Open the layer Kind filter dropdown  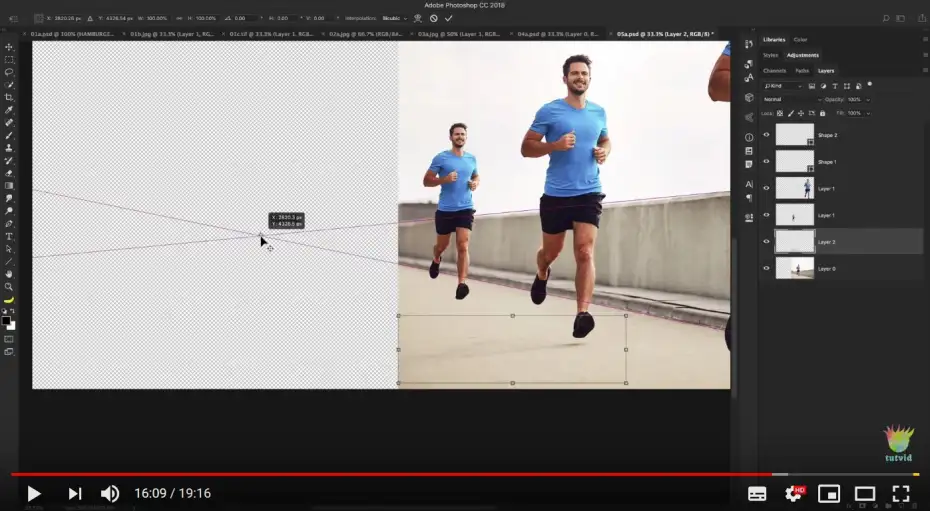pos(783,86)
